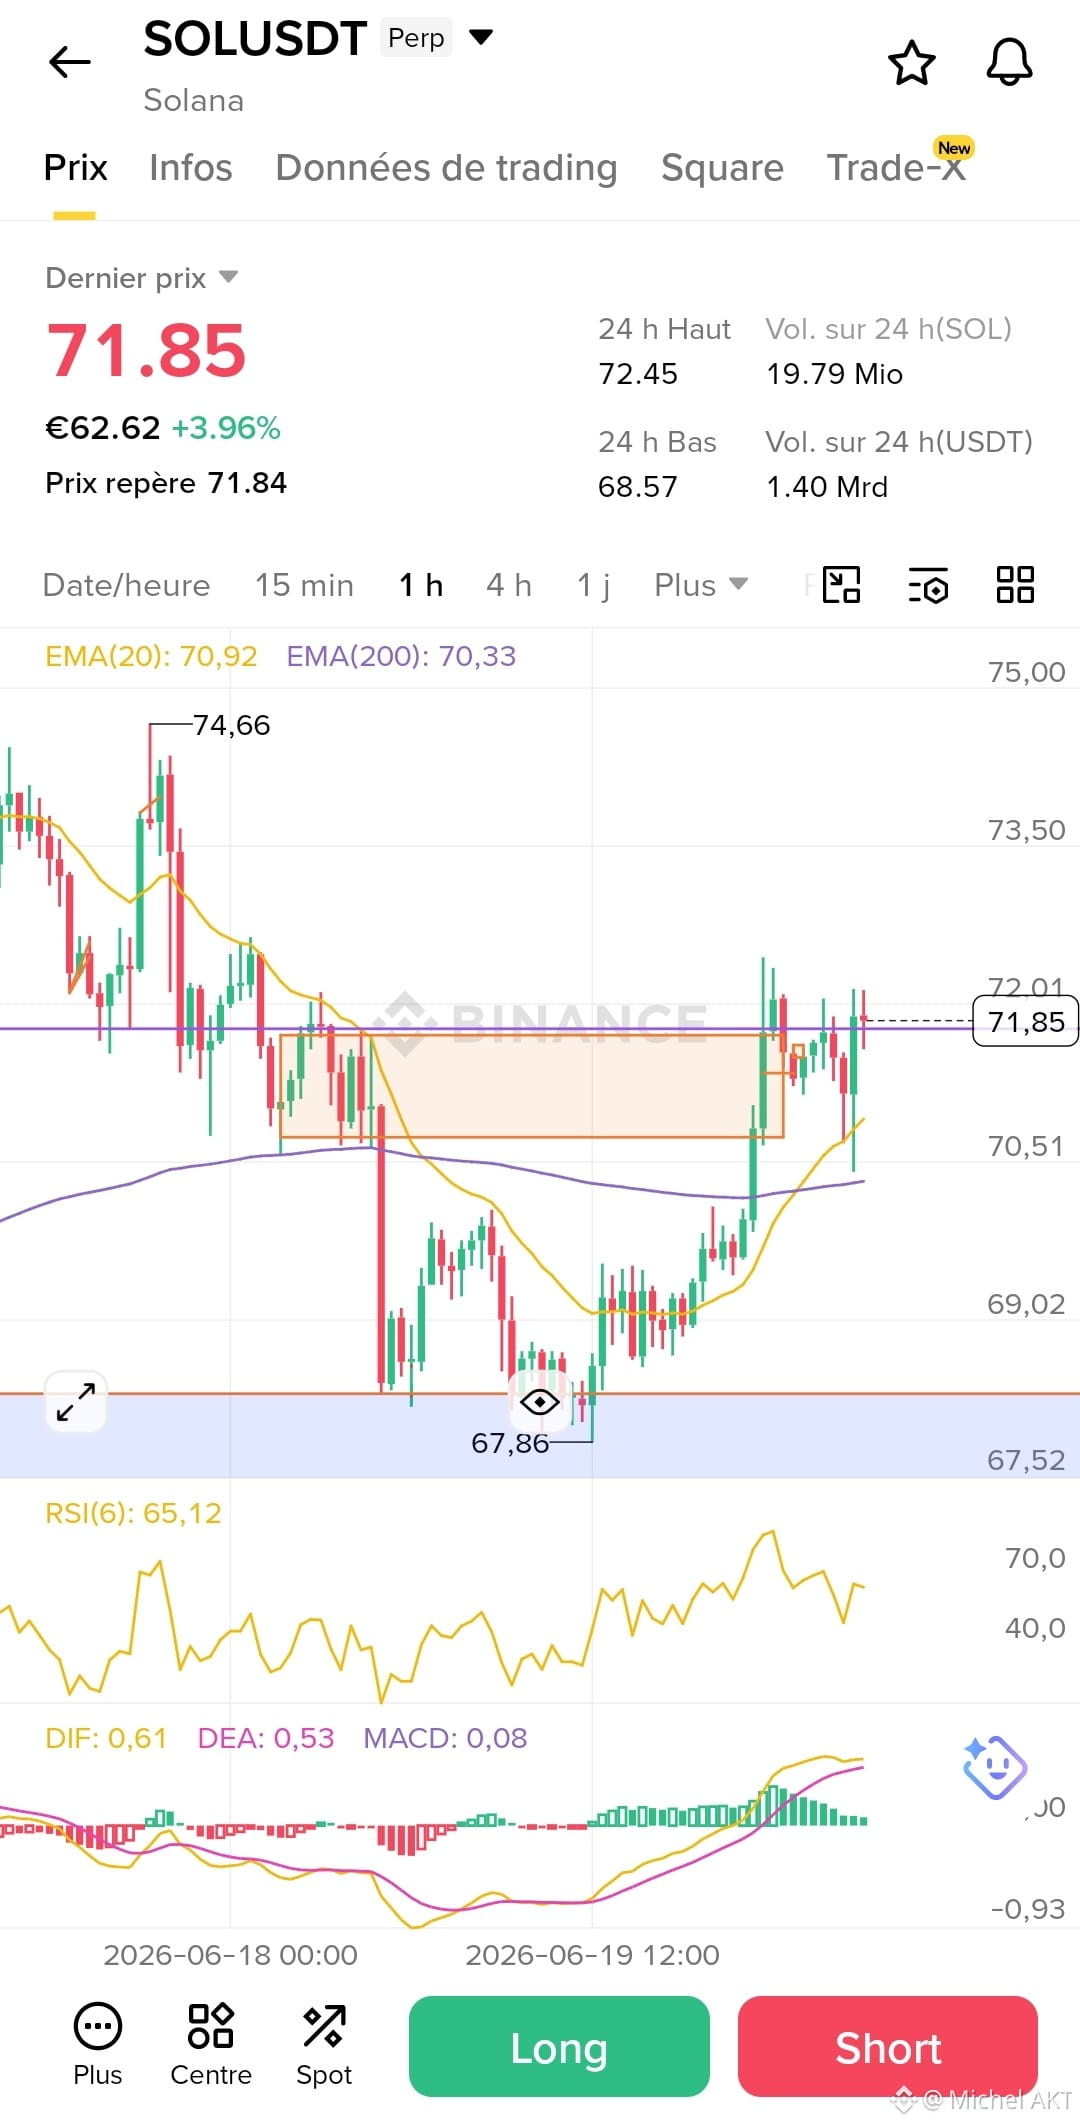Tap the 24 h Bas value 68.57
The height and width of the screenshot is (2125, 1080).
click(638, 487)
